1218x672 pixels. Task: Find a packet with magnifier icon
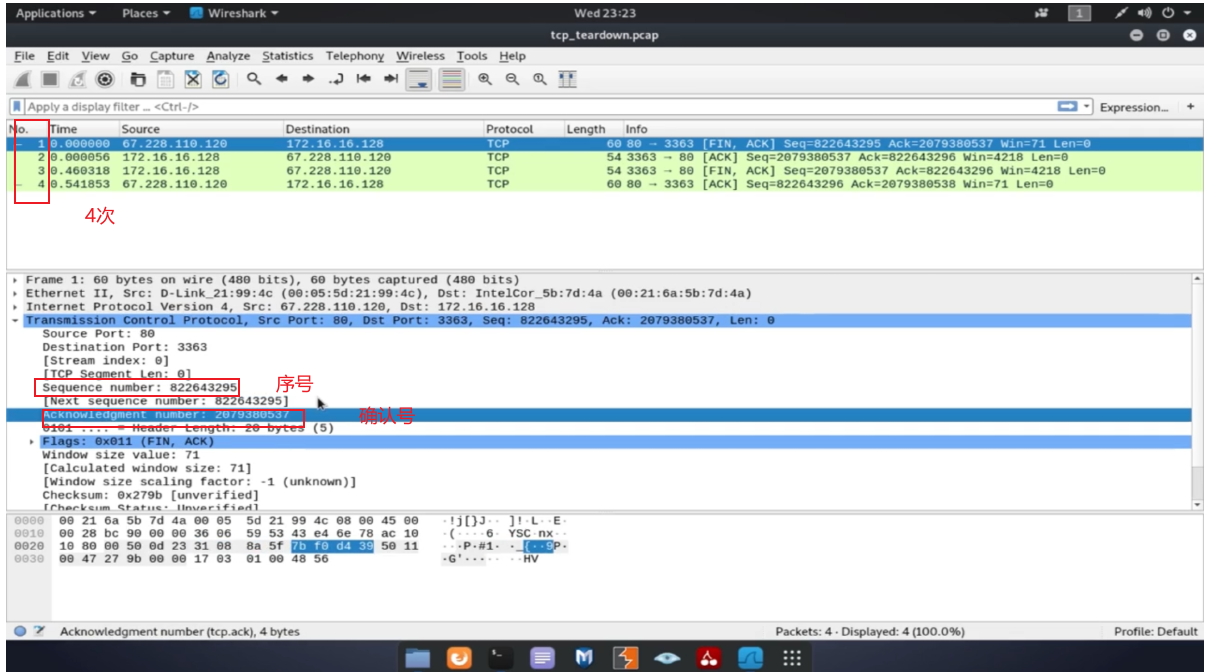(x=255, y=79)
